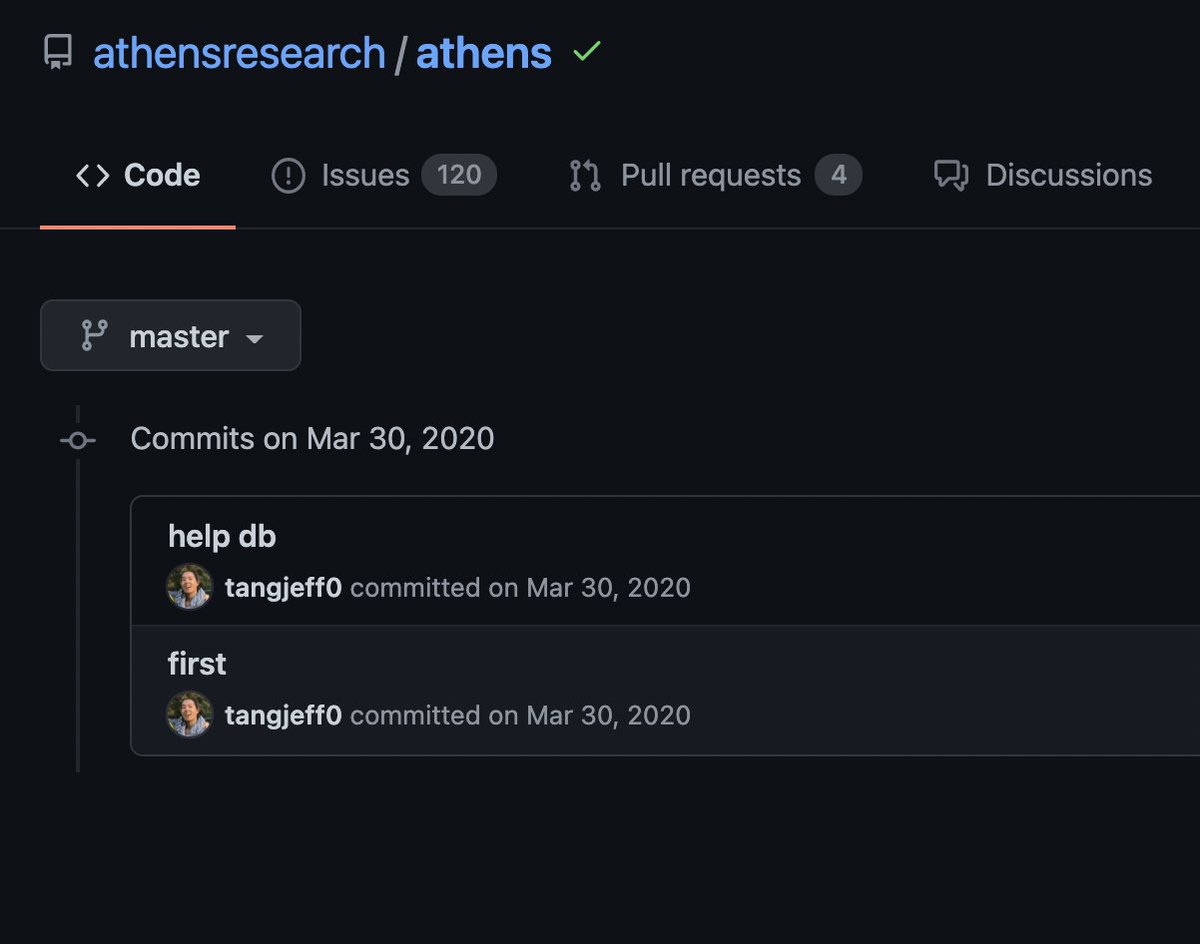
Task: Open tangjeff0 profile from first commit
Action: (x=283, y=715)
